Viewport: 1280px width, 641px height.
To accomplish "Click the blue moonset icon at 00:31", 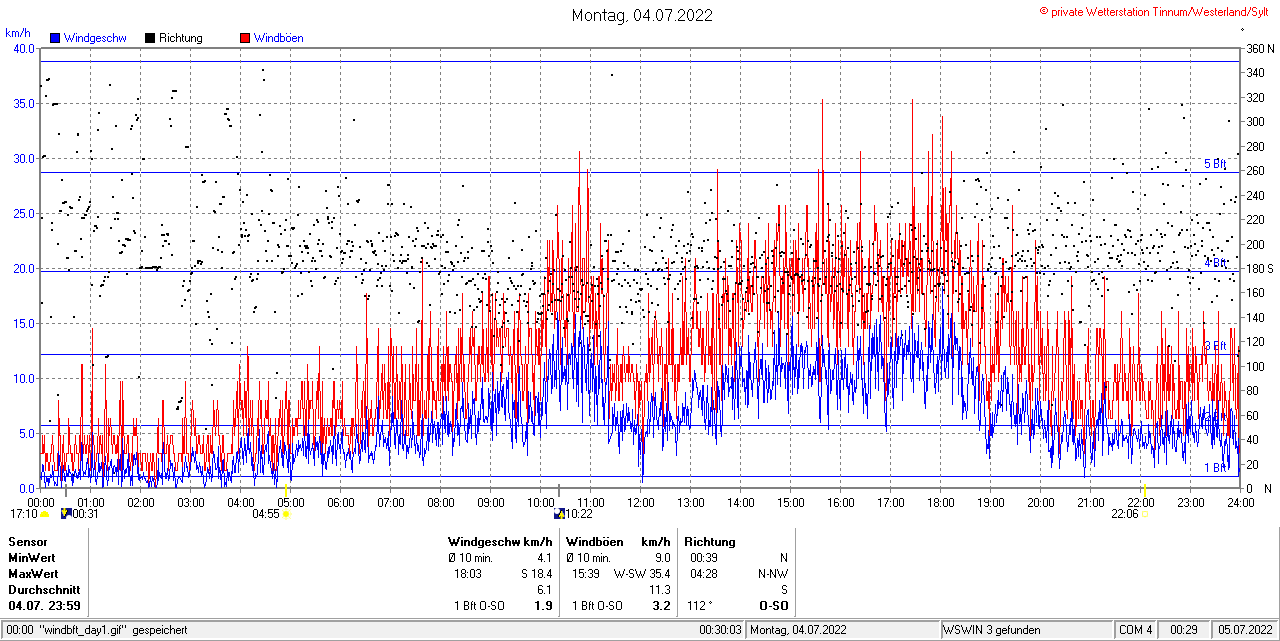I will (66, 514).
